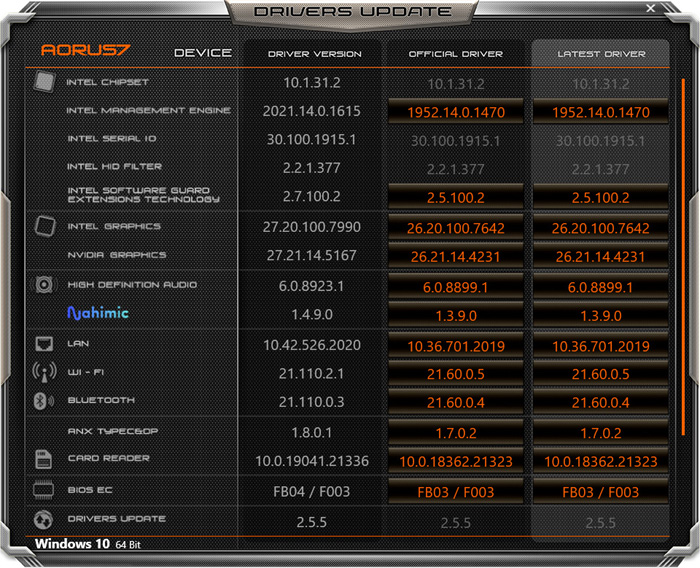
Task: Install official Wi-Fi driver 21.60.0.5
Action: coord(456,374)
